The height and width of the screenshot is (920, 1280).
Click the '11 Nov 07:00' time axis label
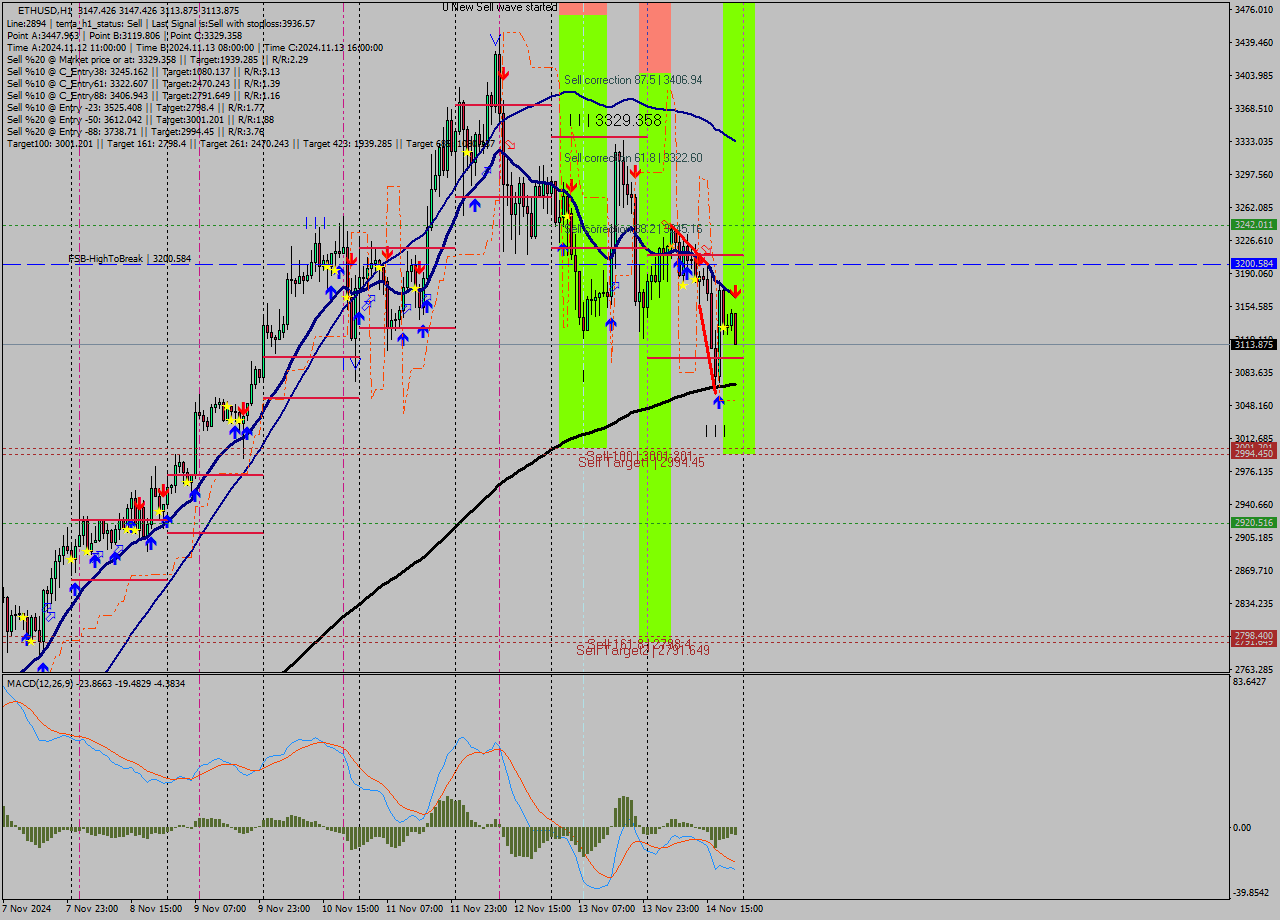tap(415, 909)
